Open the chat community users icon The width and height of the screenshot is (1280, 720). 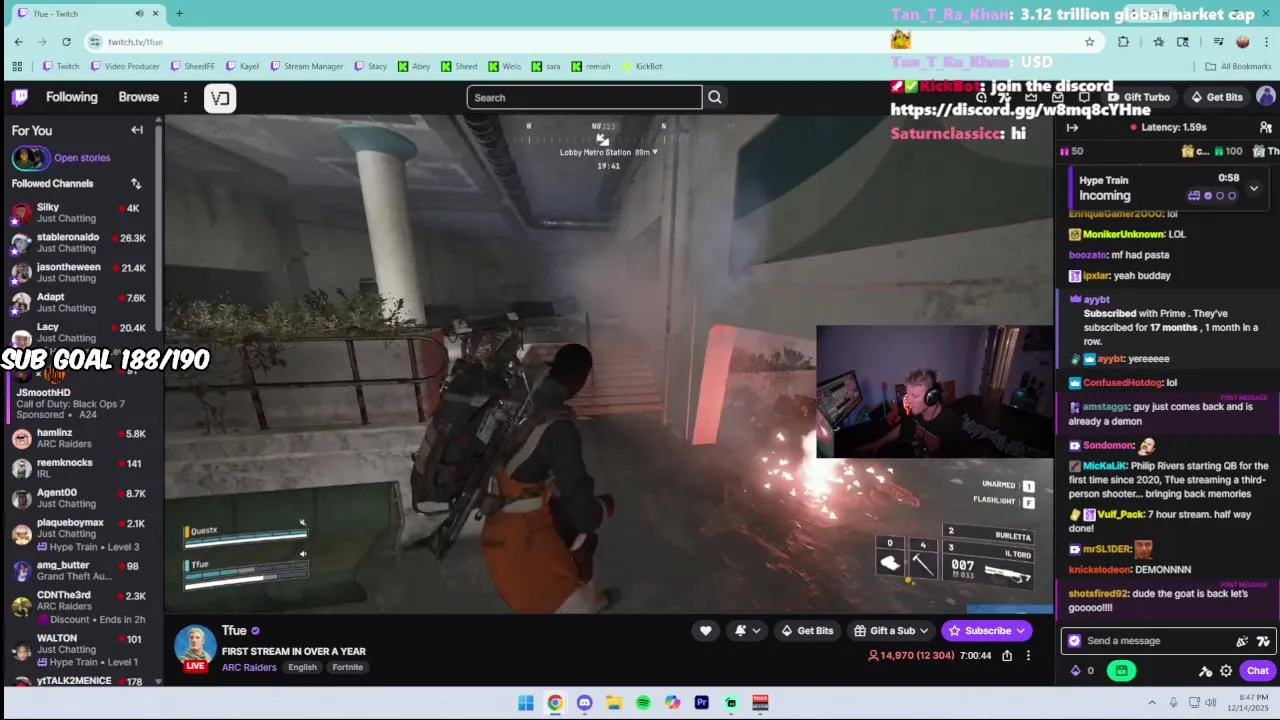click(1265, 128)
